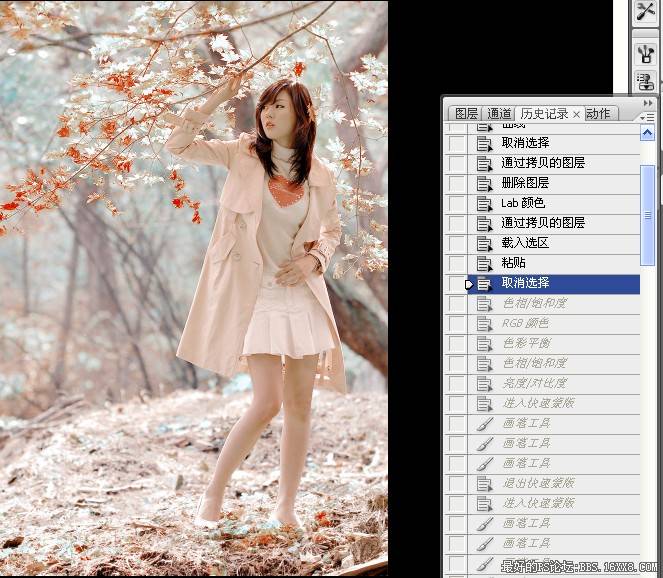Collapse the panel with the double-arrow icon
The height and width of the screenshot is (578, 663).
(x=647, y=103)
